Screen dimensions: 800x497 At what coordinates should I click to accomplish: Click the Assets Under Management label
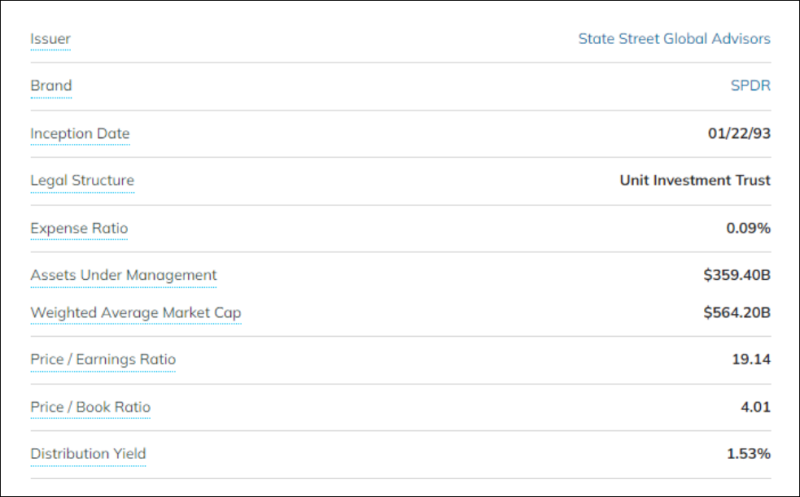pos(123,275)
